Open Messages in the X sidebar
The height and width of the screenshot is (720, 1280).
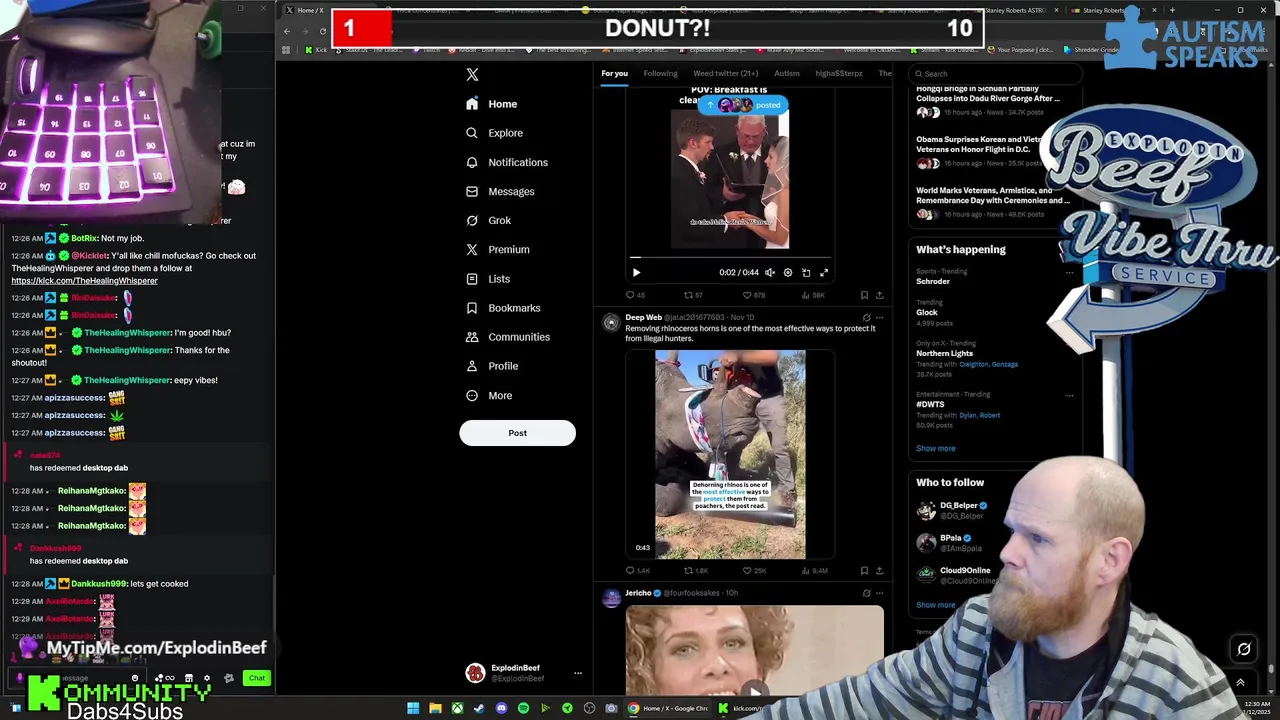pyautogui.click(x=499, y=191)
